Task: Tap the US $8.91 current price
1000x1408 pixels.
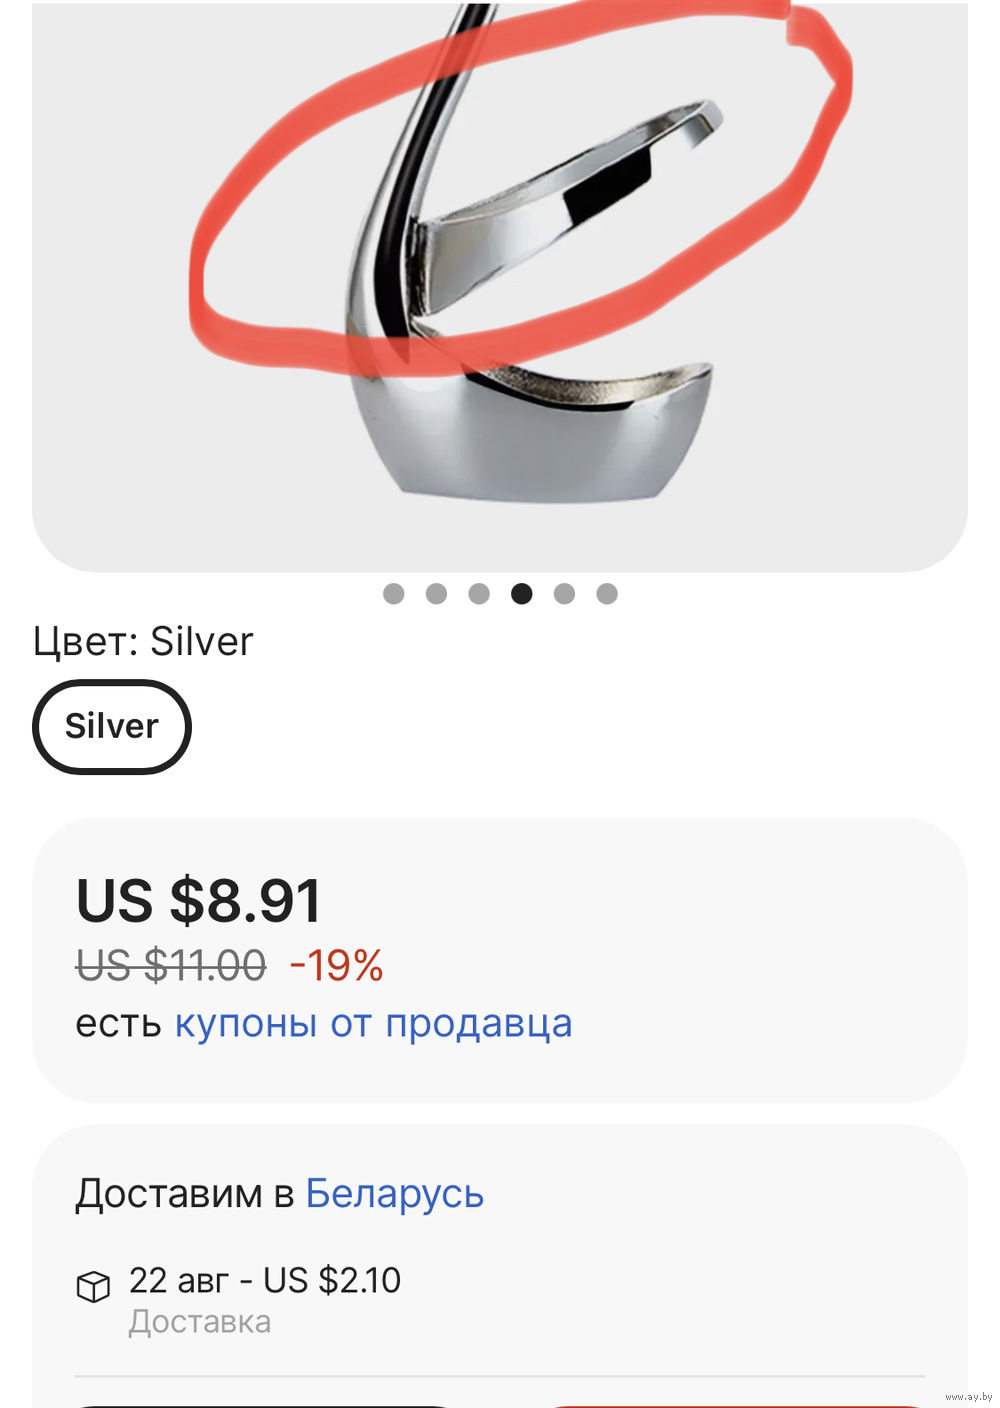Action: click(199, 901)
